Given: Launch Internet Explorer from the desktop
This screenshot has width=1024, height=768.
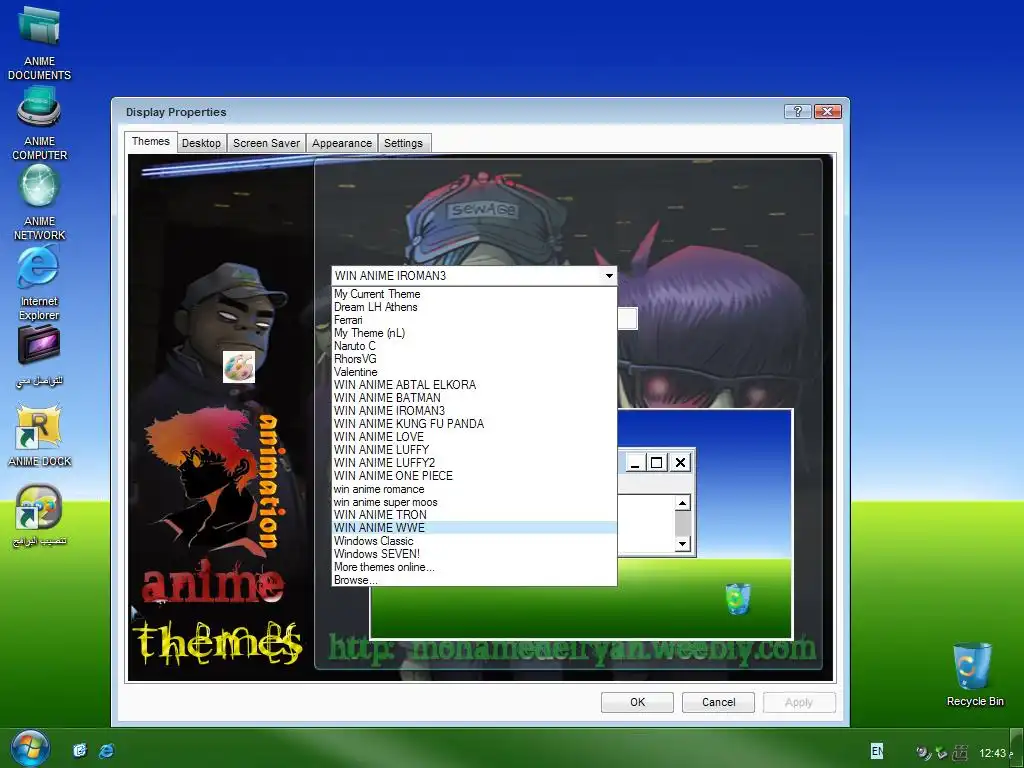Looking at the screenshot, I should [x=39, y=283].
